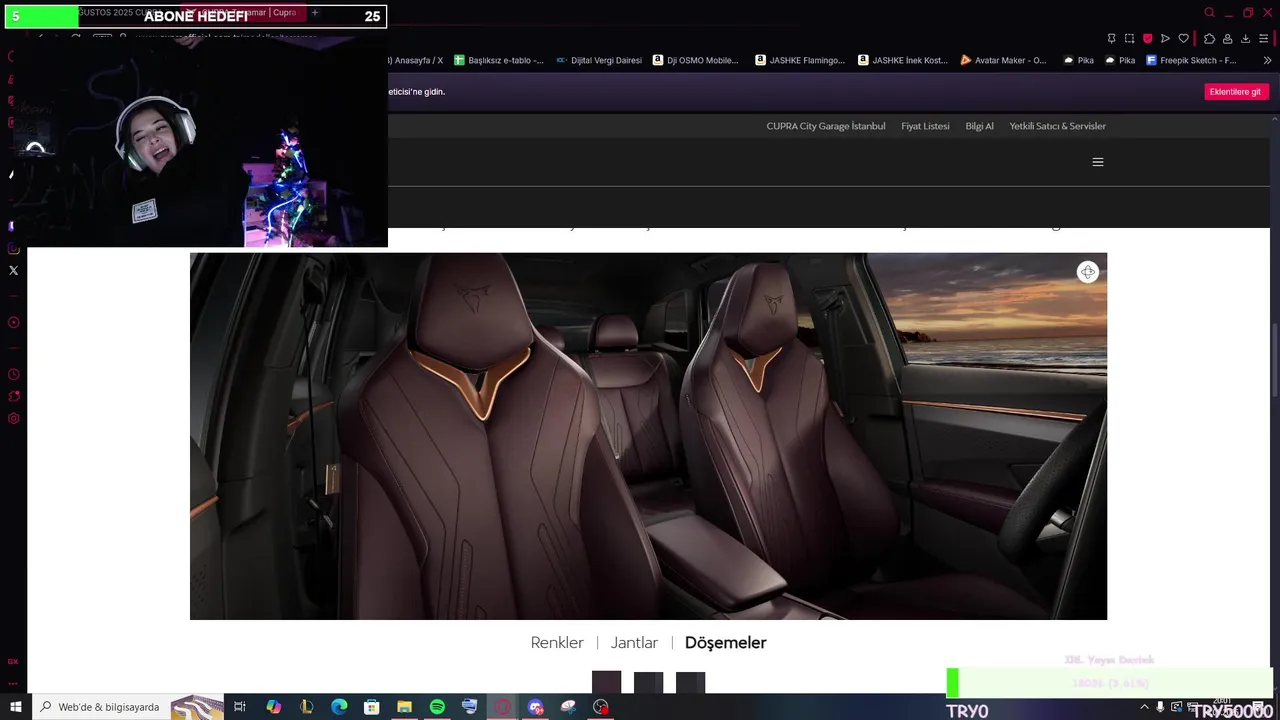Image resolution: width=1280 pixels, height=720 pixels.
Task: Open Microsoft Store from the taskbar
Action: click(371, 707)
